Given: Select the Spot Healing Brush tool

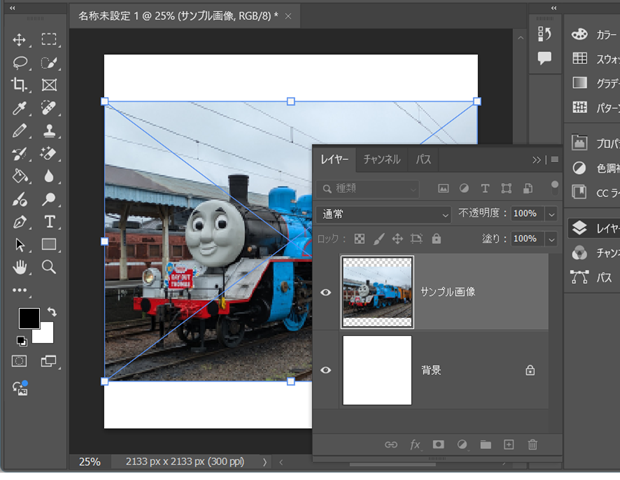Looking at the screenshot, I should pos(49,108).
